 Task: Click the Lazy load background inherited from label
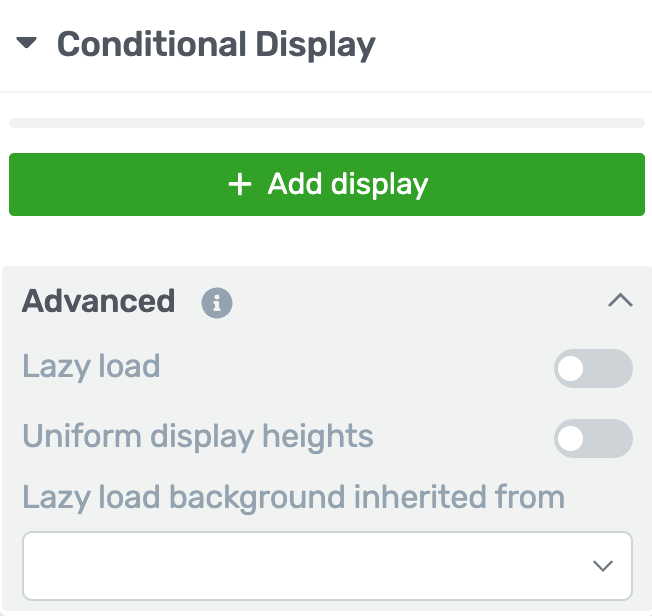click(293, 496)
